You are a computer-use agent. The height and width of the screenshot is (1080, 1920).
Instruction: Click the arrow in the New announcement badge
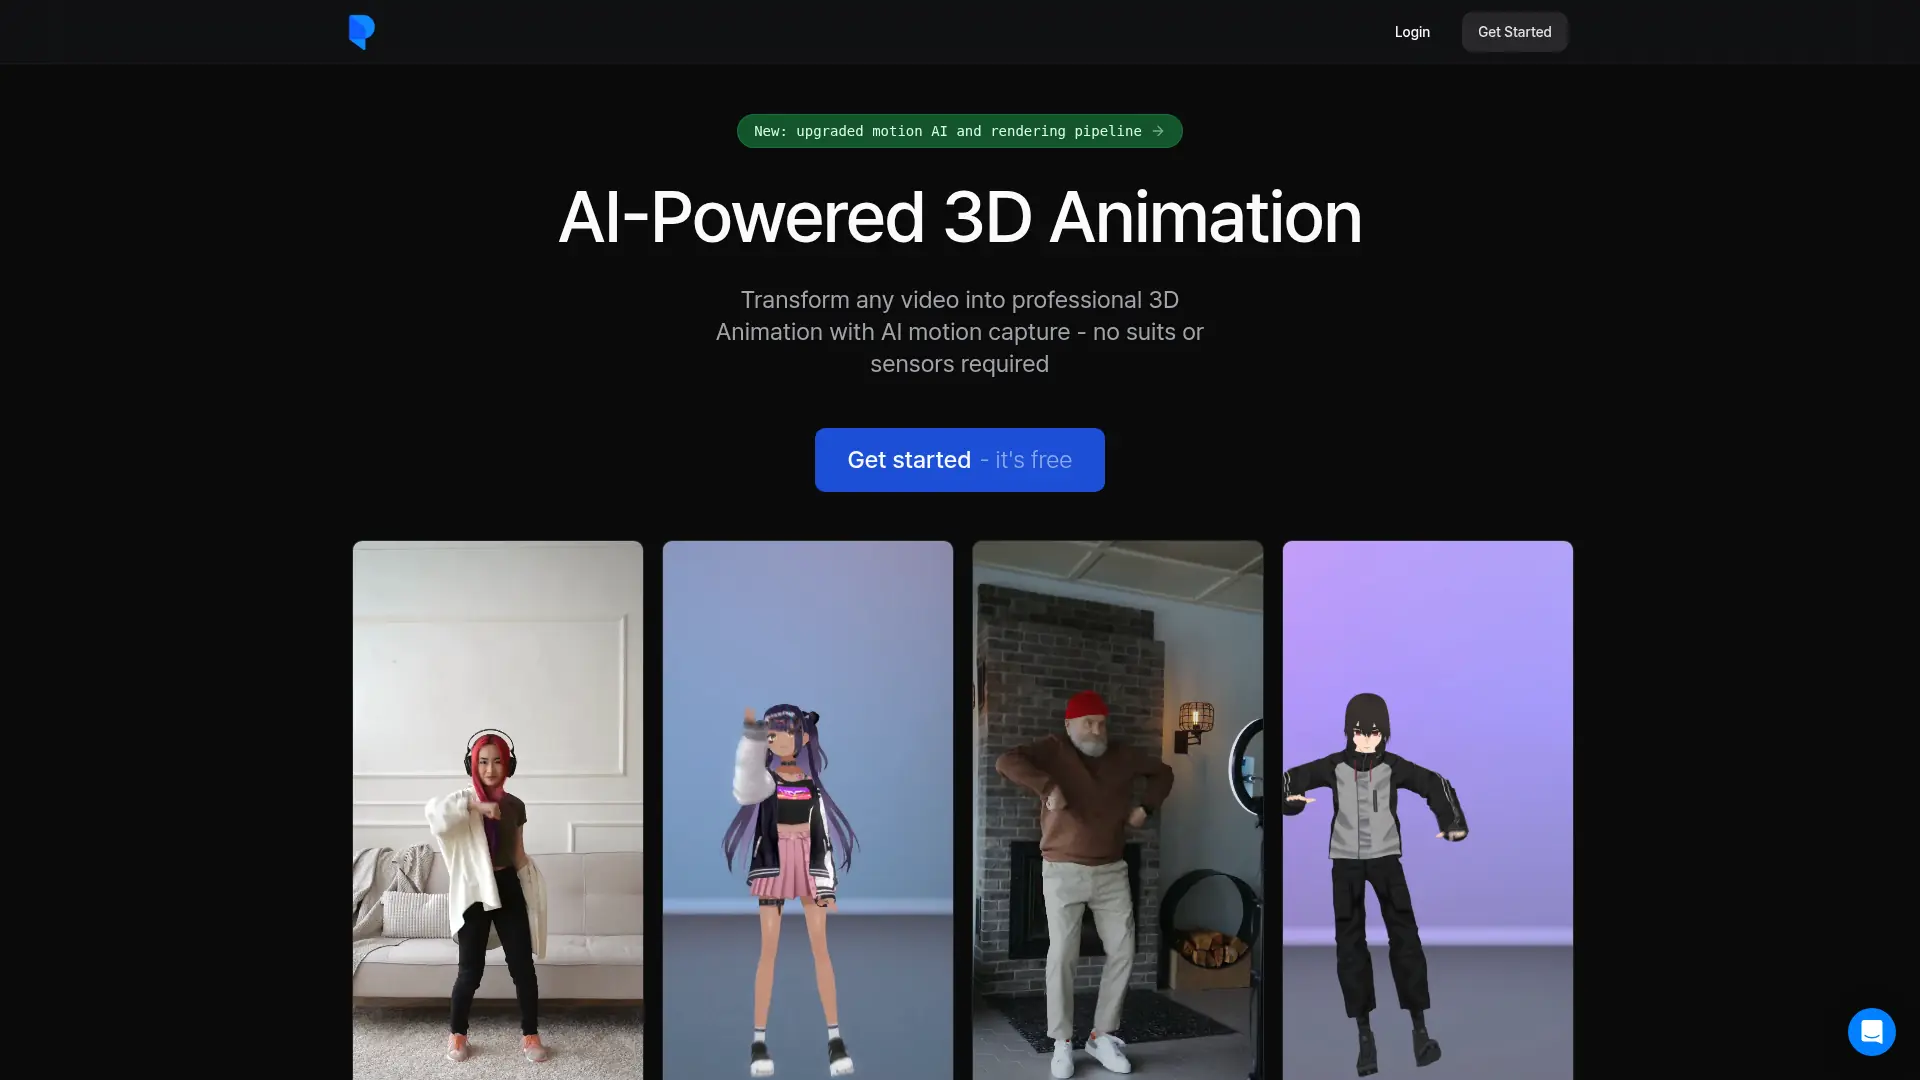(1158, 131)
